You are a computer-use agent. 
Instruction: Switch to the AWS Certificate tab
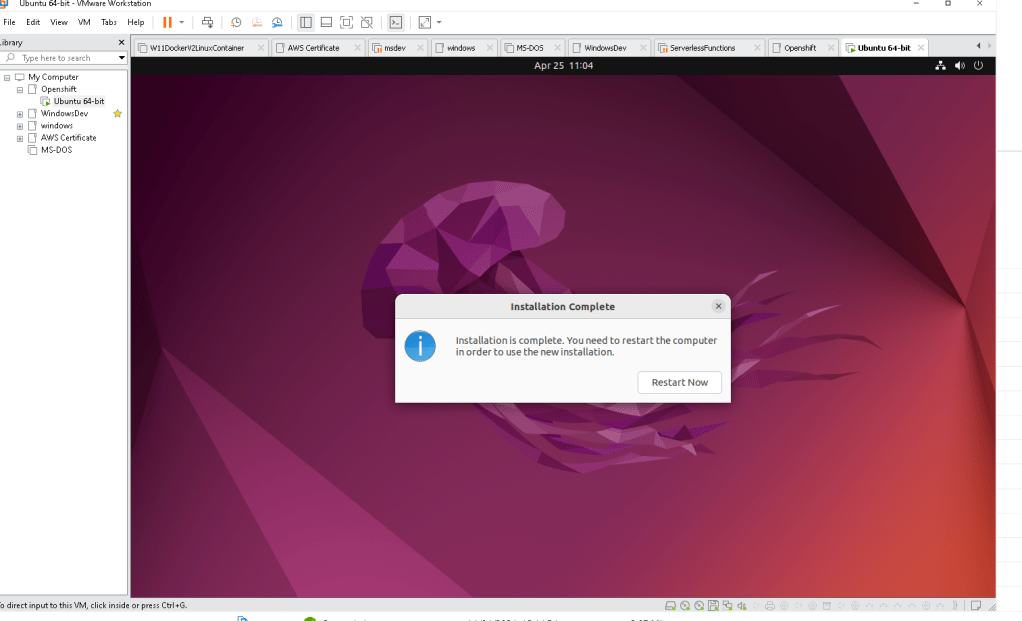pos(314,48)
